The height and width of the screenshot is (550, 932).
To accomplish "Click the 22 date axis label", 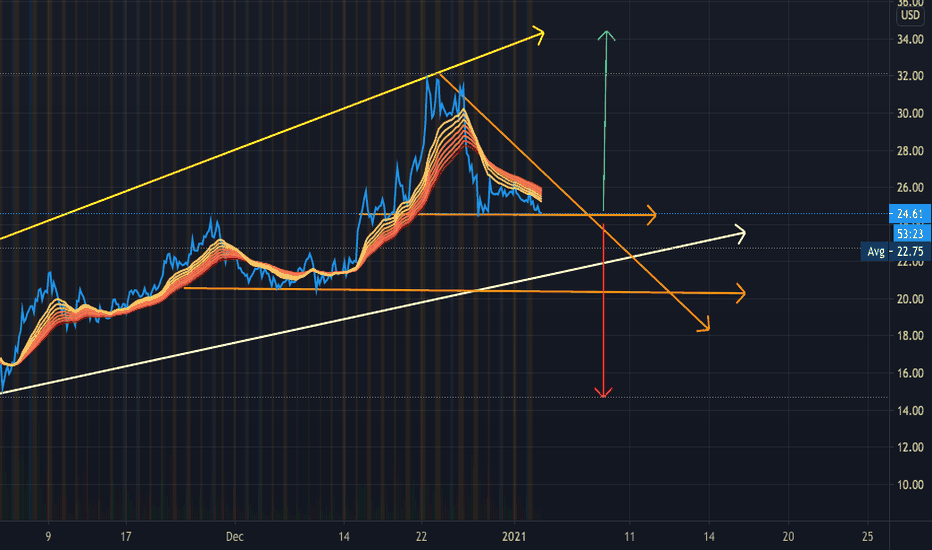I will tap(421, 537).
